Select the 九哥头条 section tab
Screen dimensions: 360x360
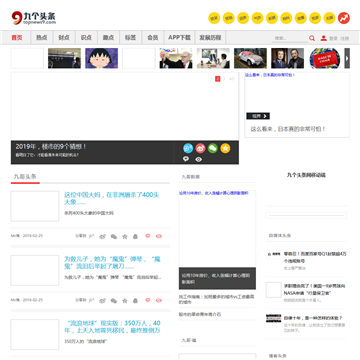pyautogui.click(x=25, y=177)
